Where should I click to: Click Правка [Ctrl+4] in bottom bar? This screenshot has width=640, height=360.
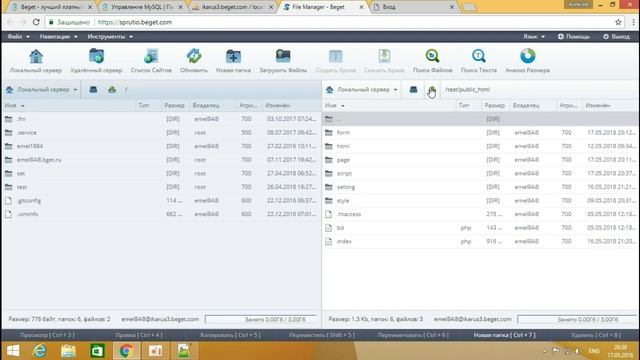point(139,335)
